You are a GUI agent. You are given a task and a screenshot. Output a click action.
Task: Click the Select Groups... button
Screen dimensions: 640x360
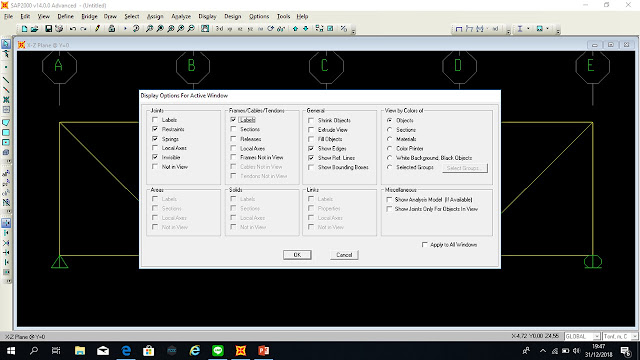[x=465, y=168]
